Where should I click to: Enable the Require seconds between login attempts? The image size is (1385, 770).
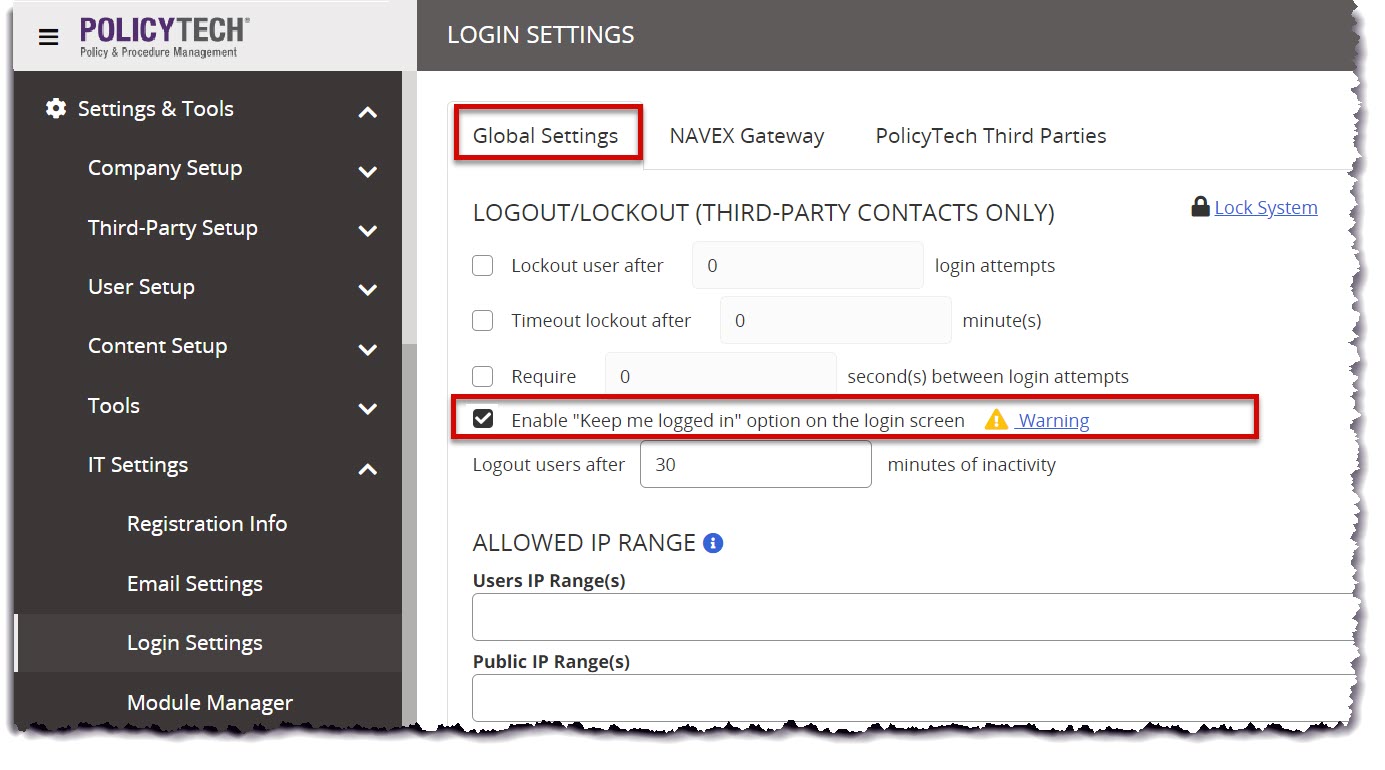pos(483,376)
